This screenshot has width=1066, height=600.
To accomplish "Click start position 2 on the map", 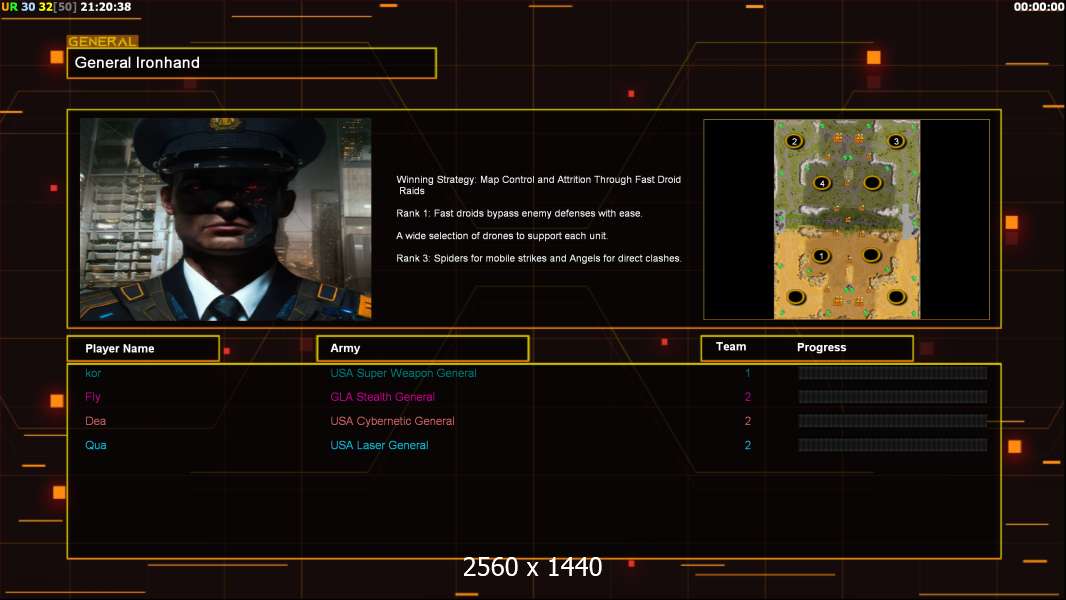I will point(794,141).
